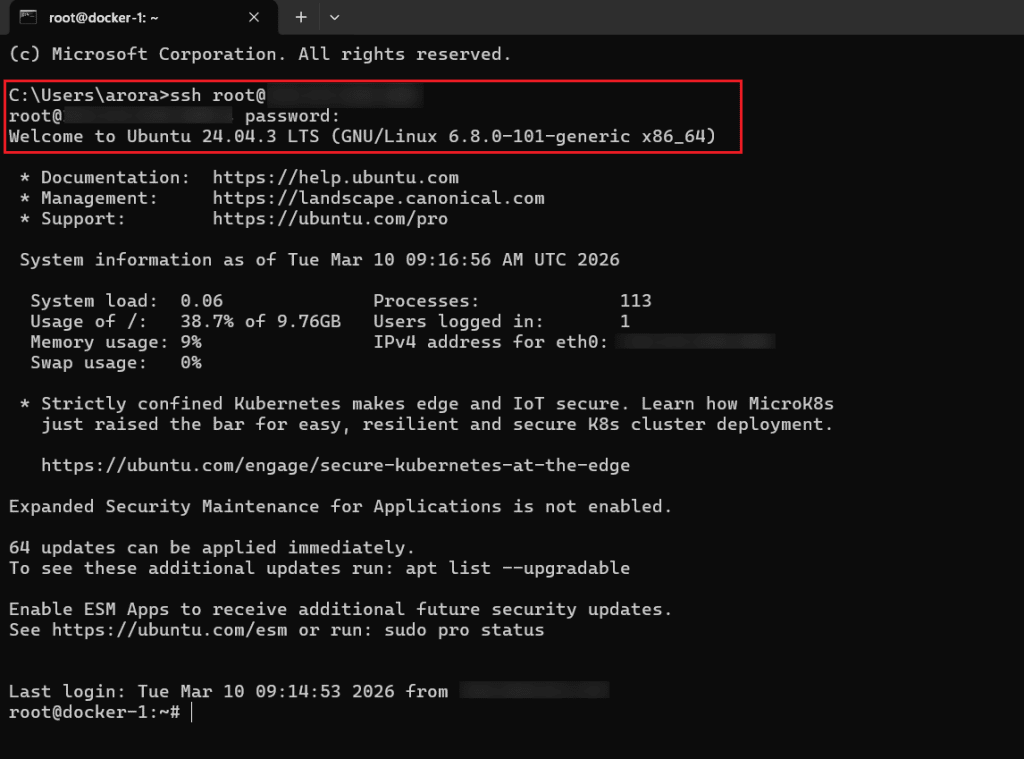Click the Welcome to Ubuntu 24.04.3 LTS line

click(x=362, y=136)
